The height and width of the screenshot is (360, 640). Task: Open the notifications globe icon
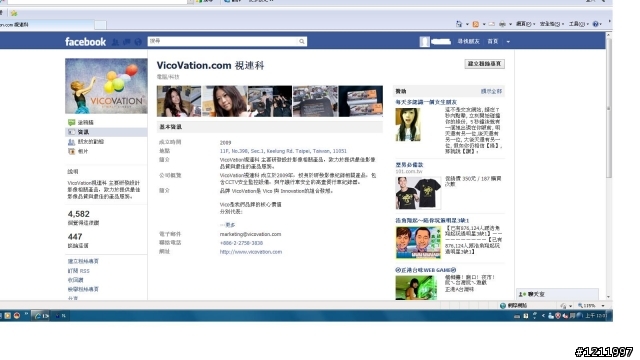tap(138, 42)
